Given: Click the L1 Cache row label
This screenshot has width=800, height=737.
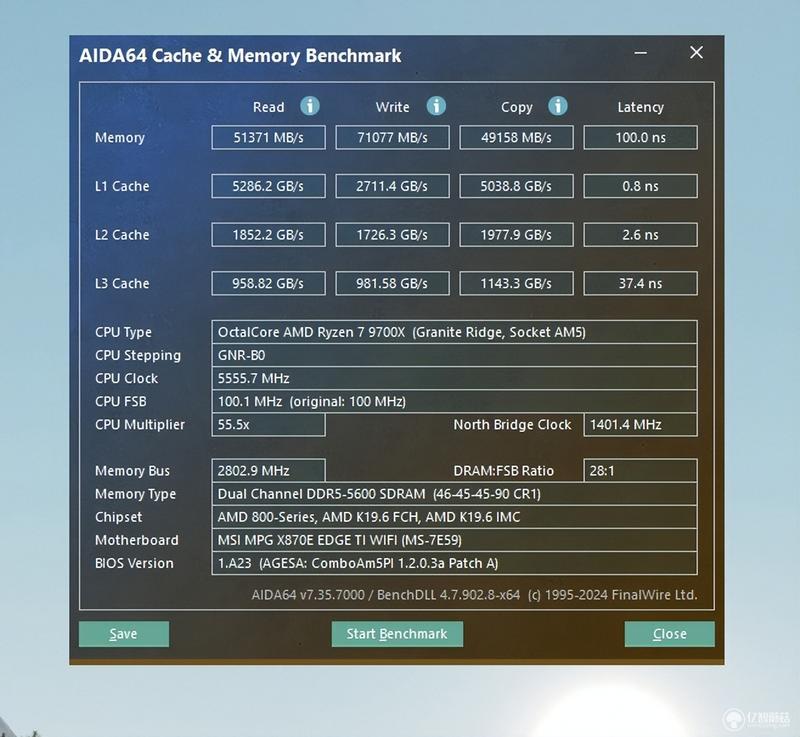Looking at the screenshot, I should click(x=122, y=186).
